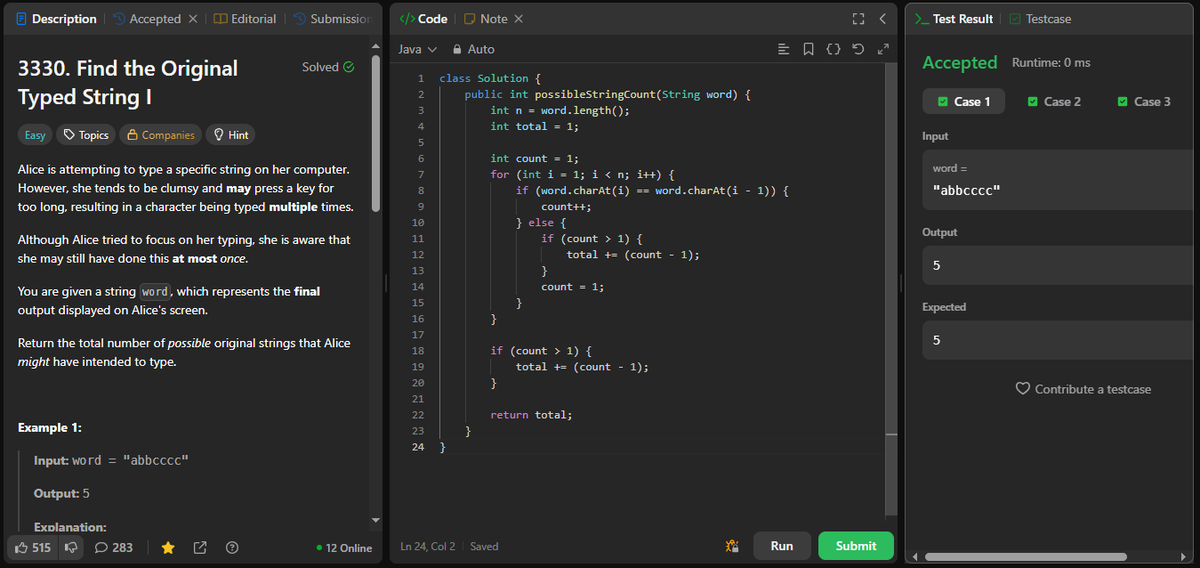Click the AI debug sparkle icon near Run

(731, 546)
